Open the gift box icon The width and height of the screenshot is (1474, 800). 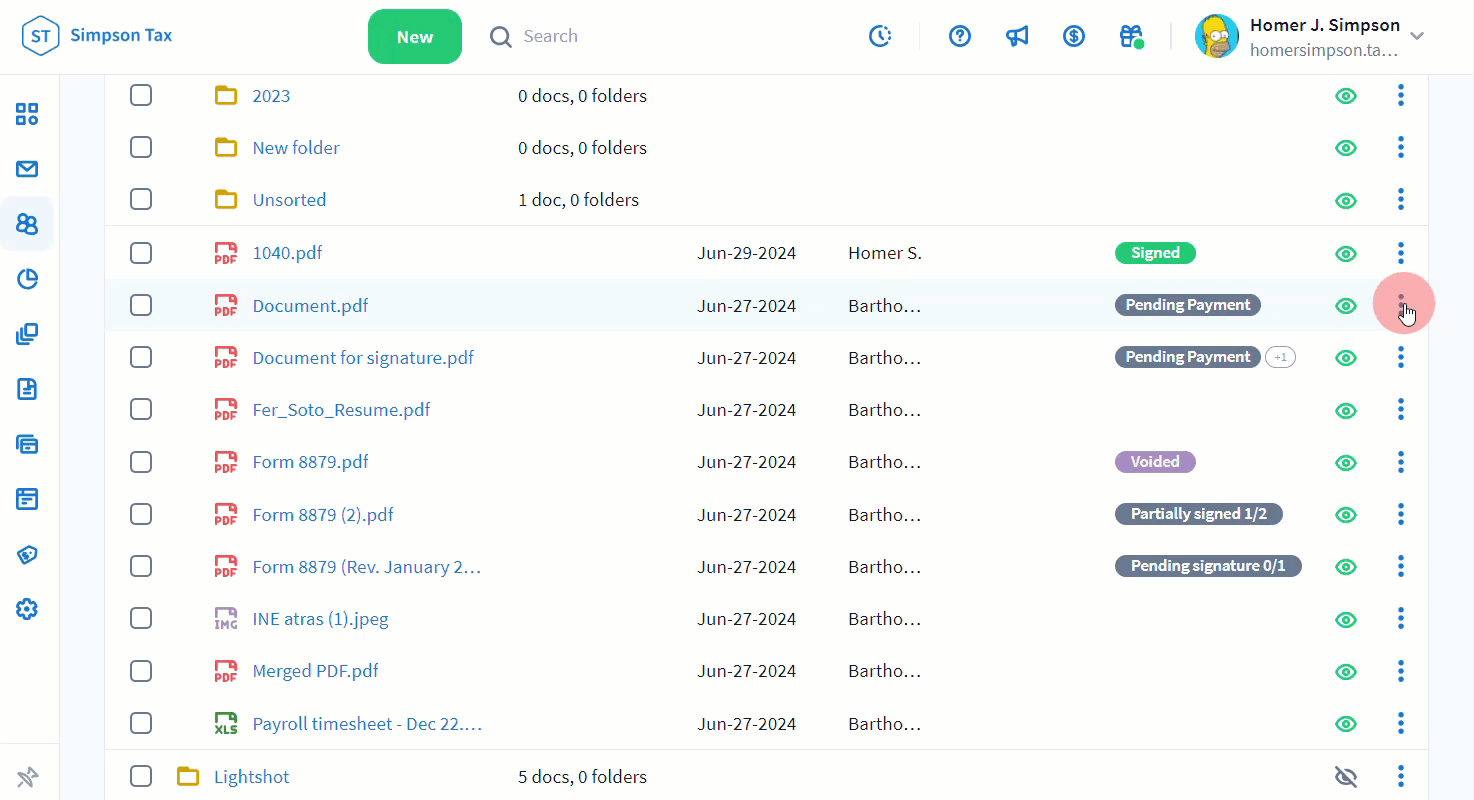[1131, 37]
